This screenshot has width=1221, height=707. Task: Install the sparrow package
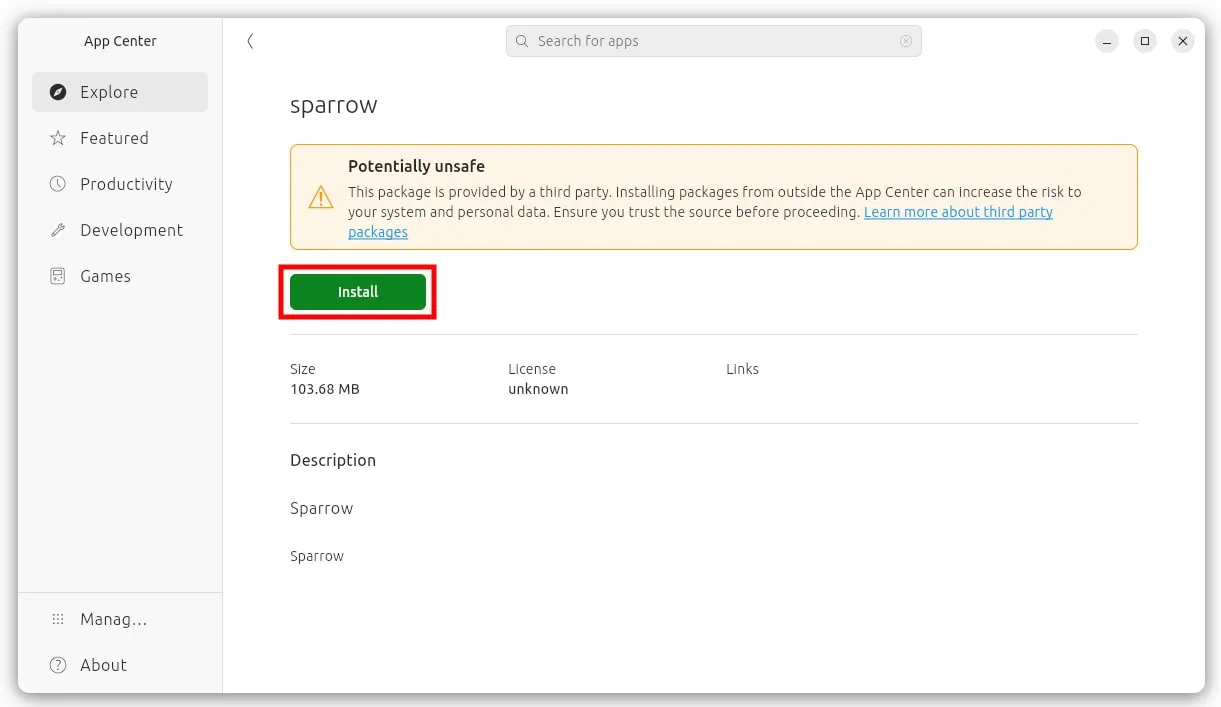coord(358,292)
